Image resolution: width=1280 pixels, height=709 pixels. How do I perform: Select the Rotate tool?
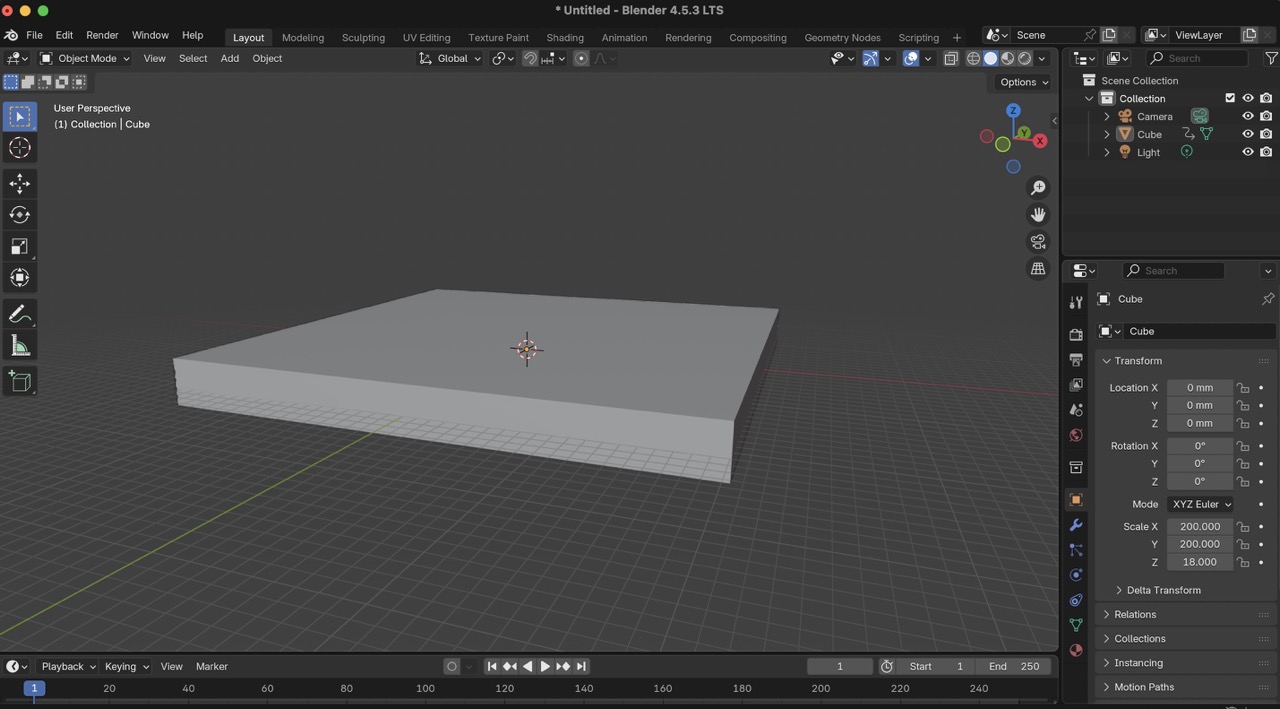tap(20, 215)
